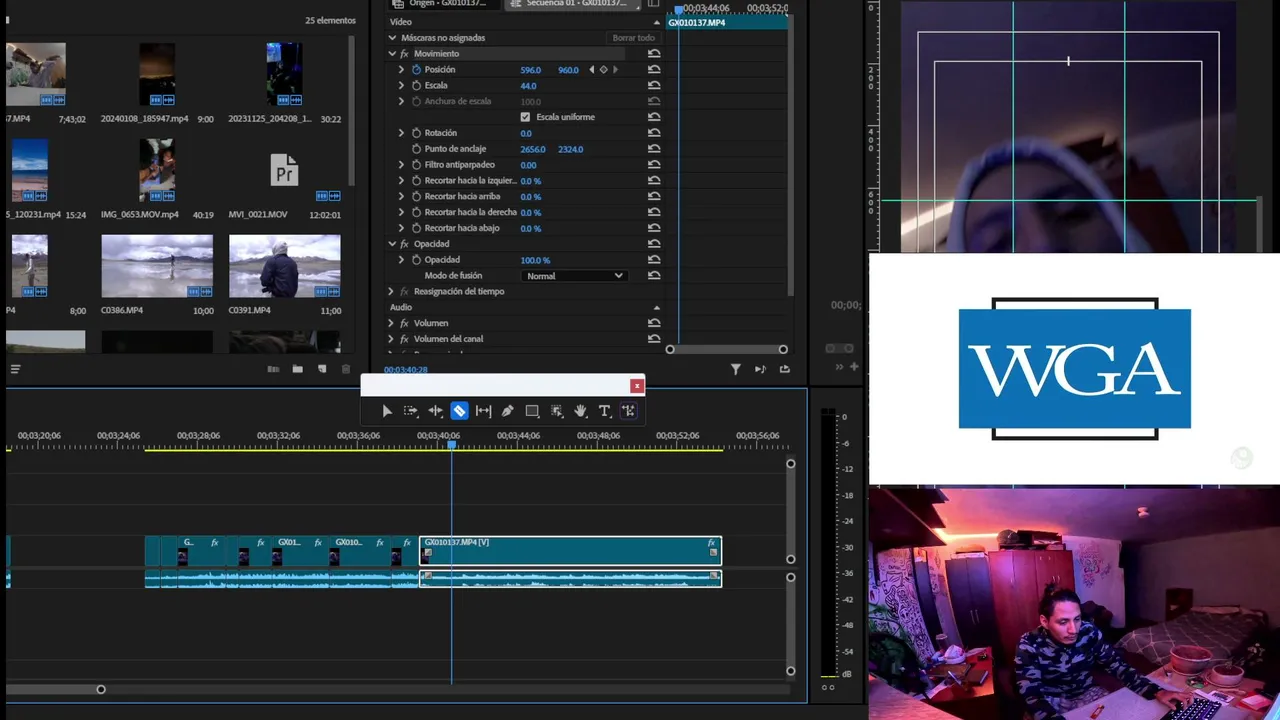The image size is (1280, 720).
Task: Expand Volumen del canal
Action: click(x=392, y=339)
